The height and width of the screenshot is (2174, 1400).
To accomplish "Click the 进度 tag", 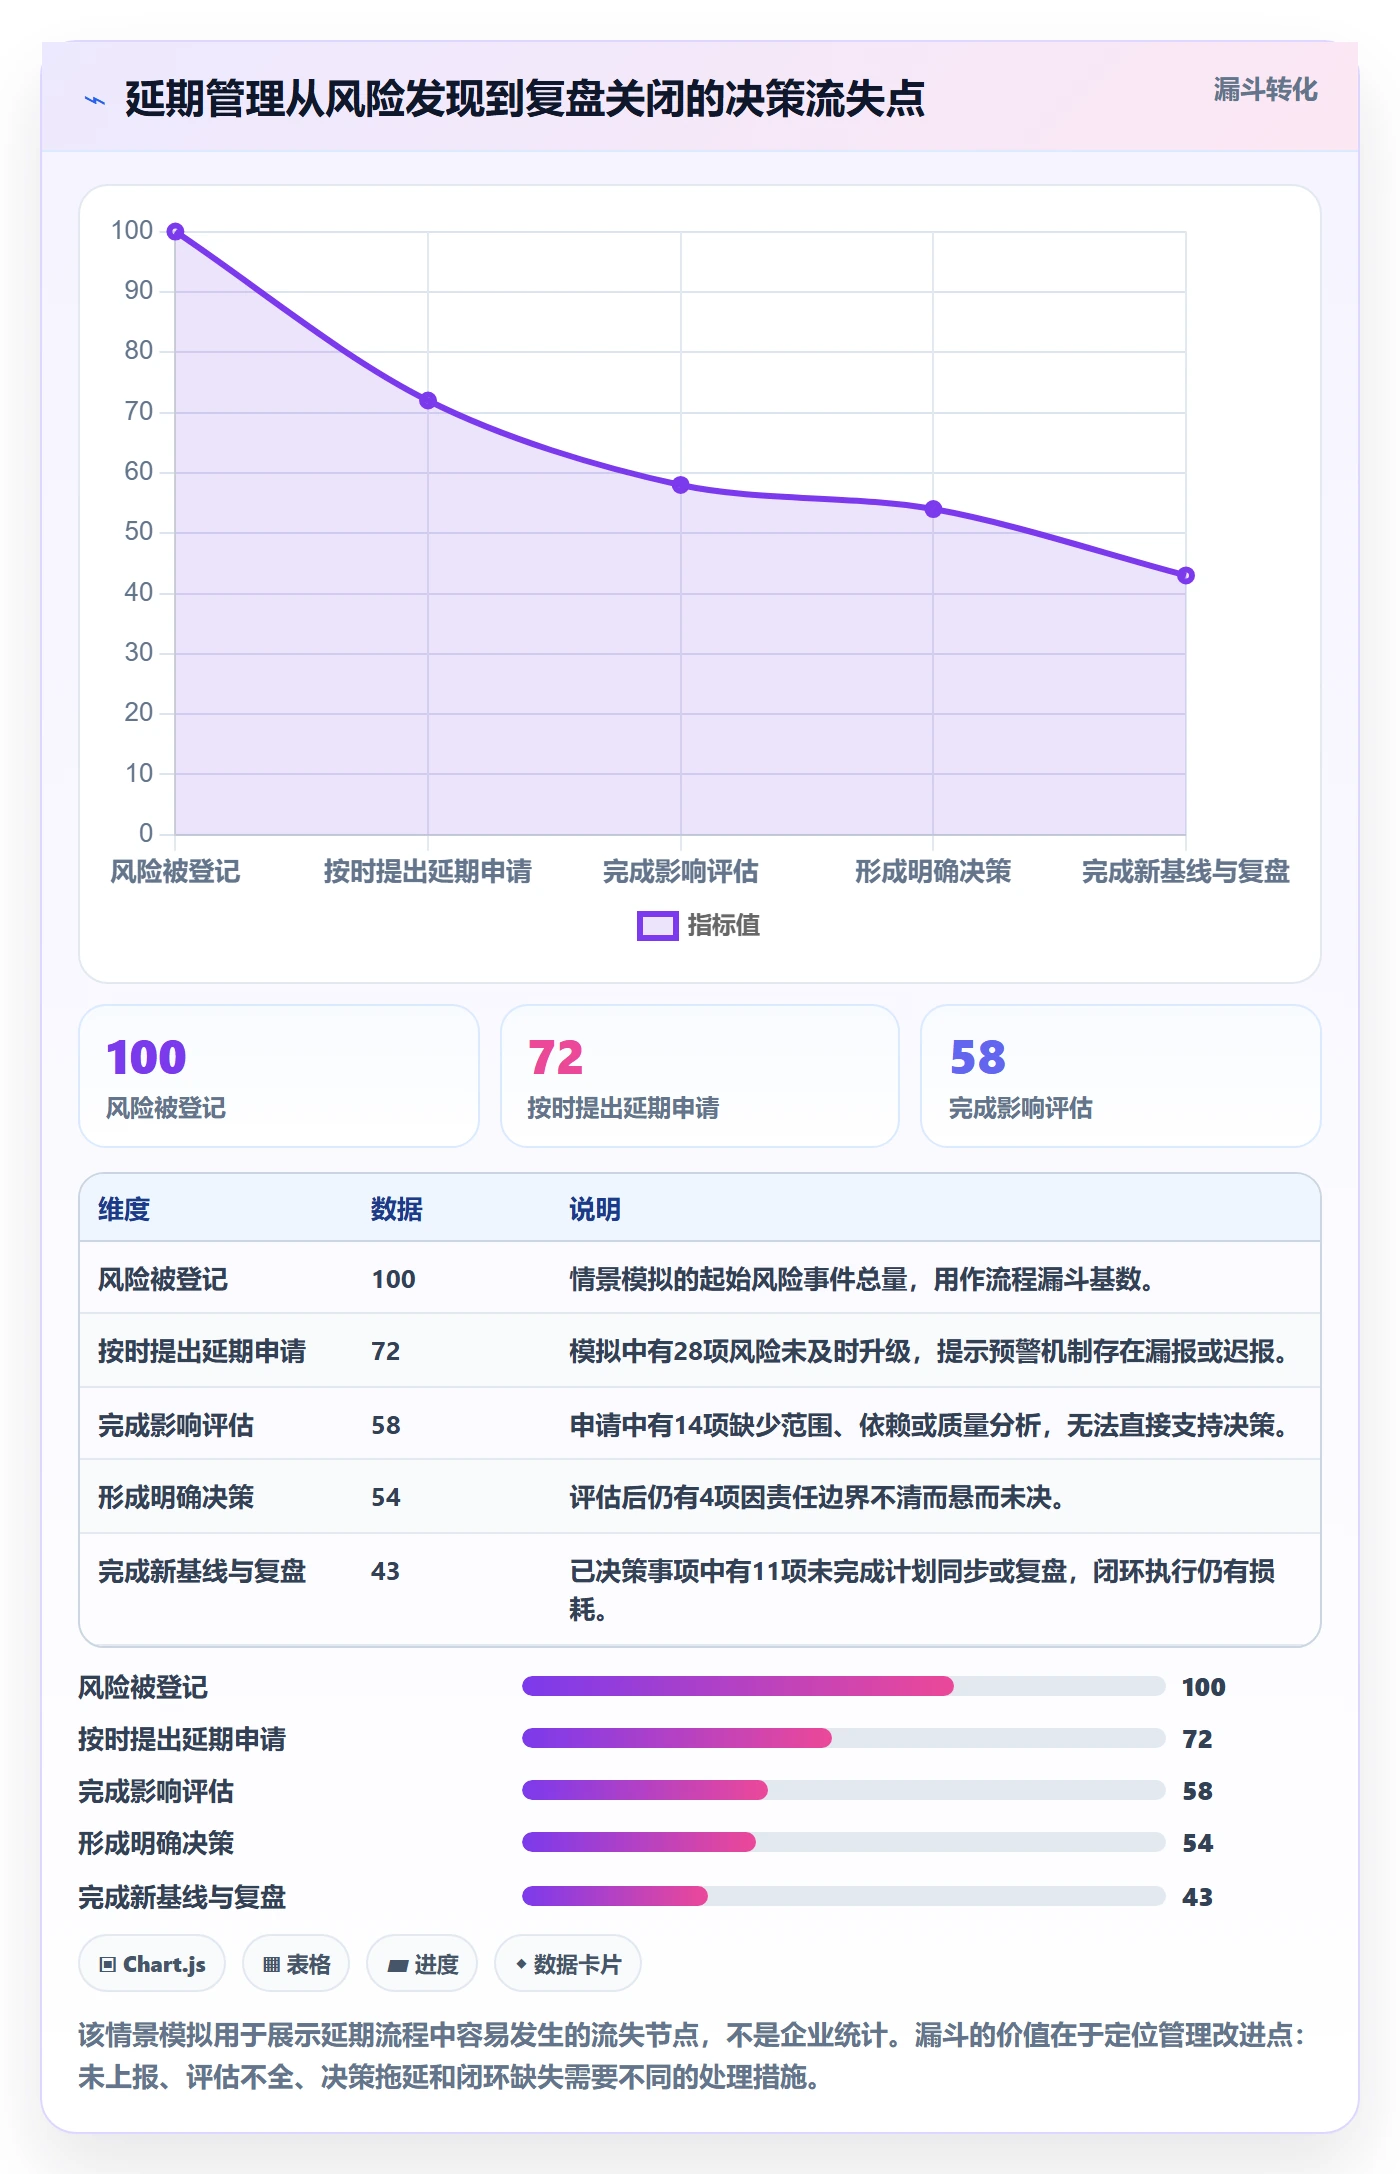I will point(422,1964).
